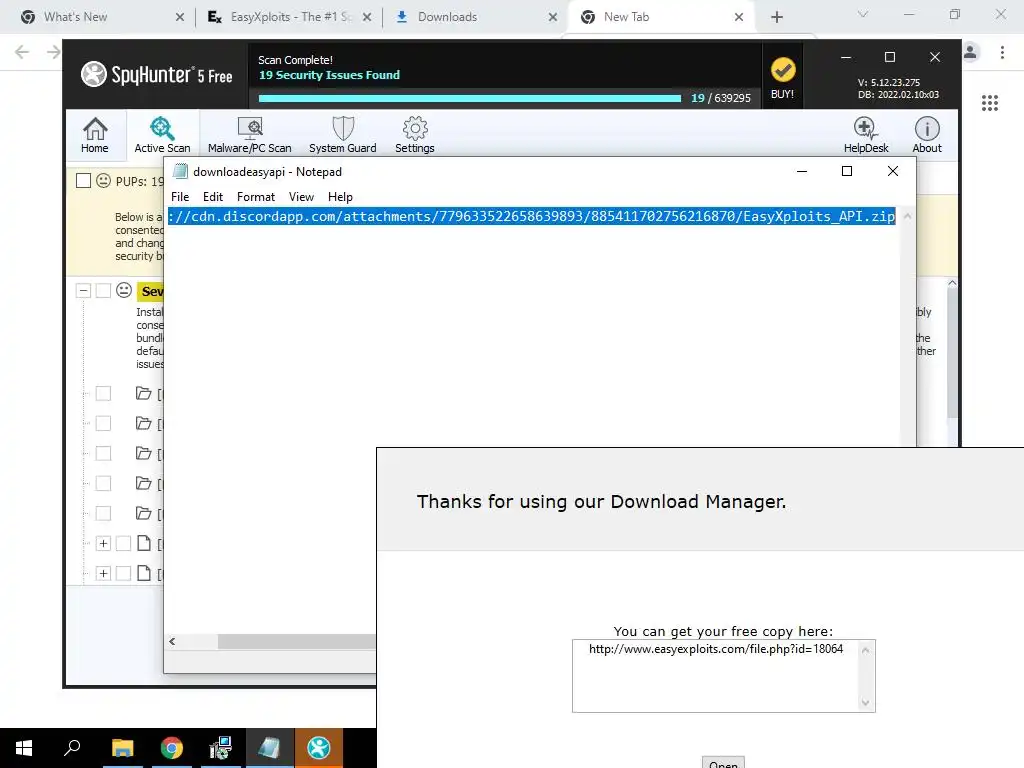The image size is (1024, 768).
Task: Open Notepad File menu
Action: tap(180, 197)
